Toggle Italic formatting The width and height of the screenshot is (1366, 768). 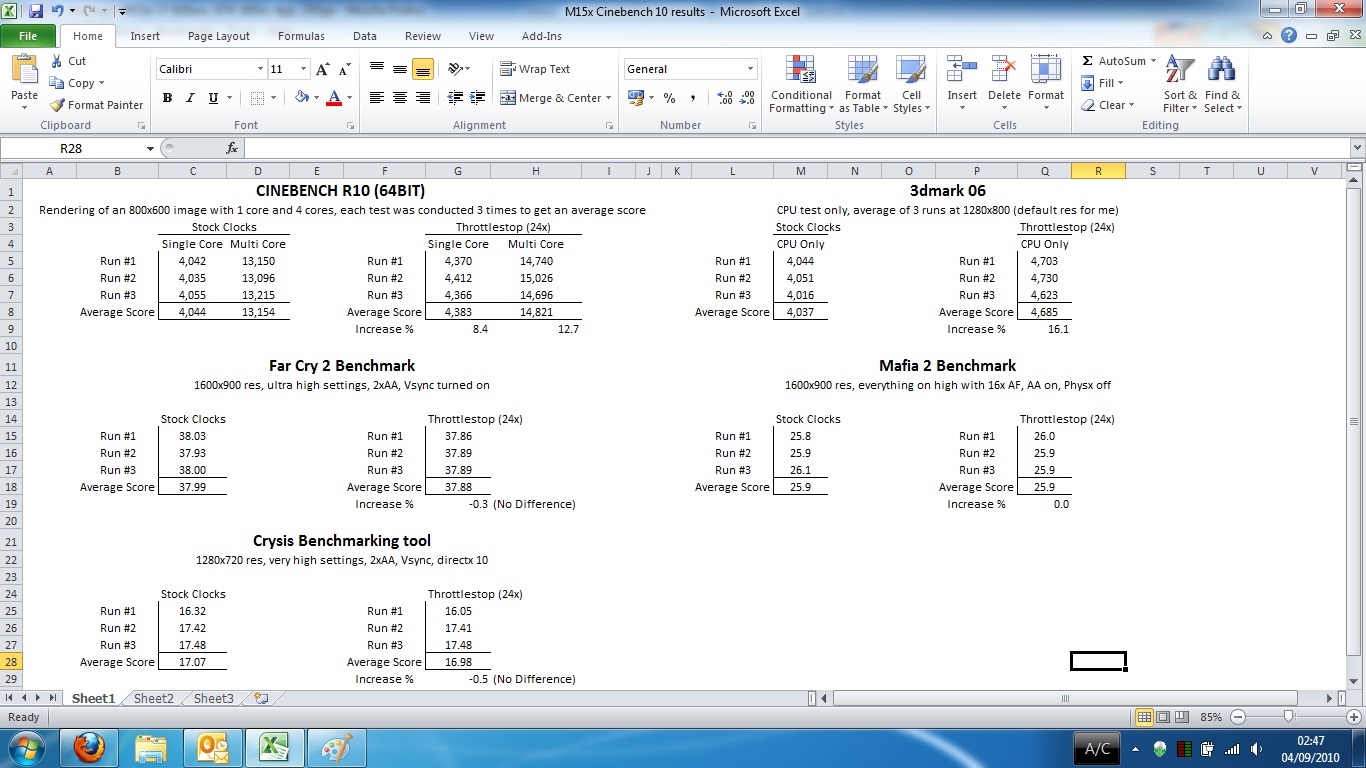click(190, 98)
